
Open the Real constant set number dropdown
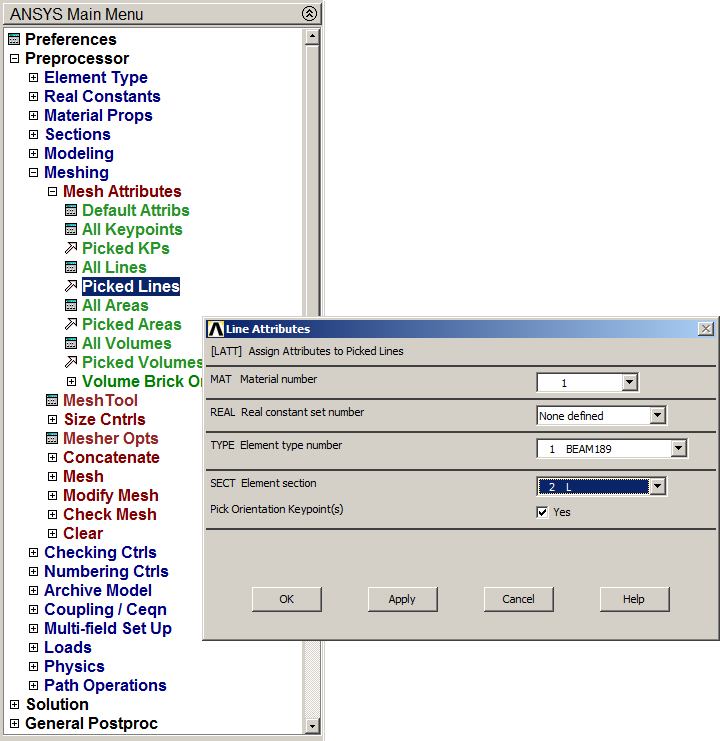[x=657, y=415]
